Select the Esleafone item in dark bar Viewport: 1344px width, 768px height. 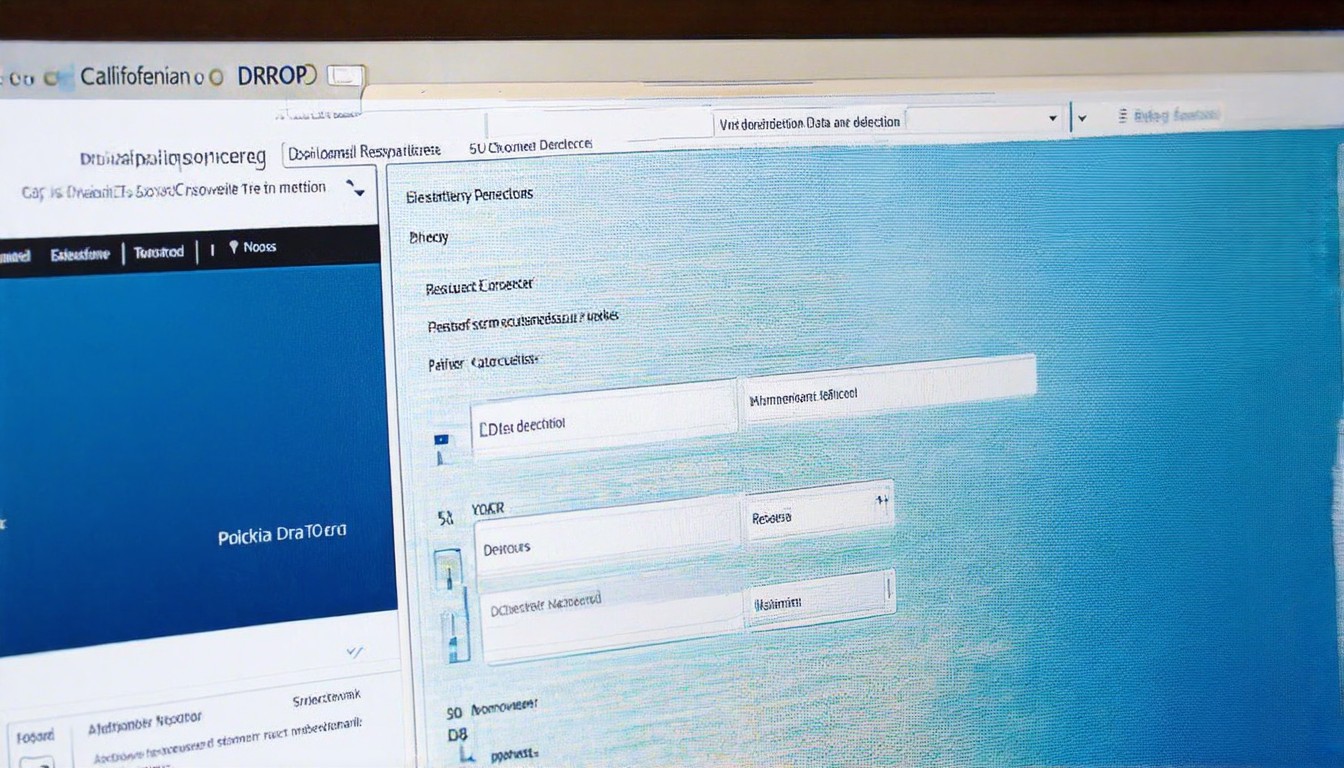point(80,254)
